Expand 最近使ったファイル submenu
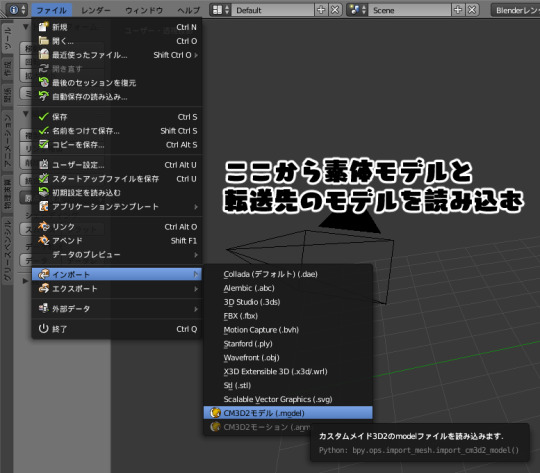 [x=117, y=55]
